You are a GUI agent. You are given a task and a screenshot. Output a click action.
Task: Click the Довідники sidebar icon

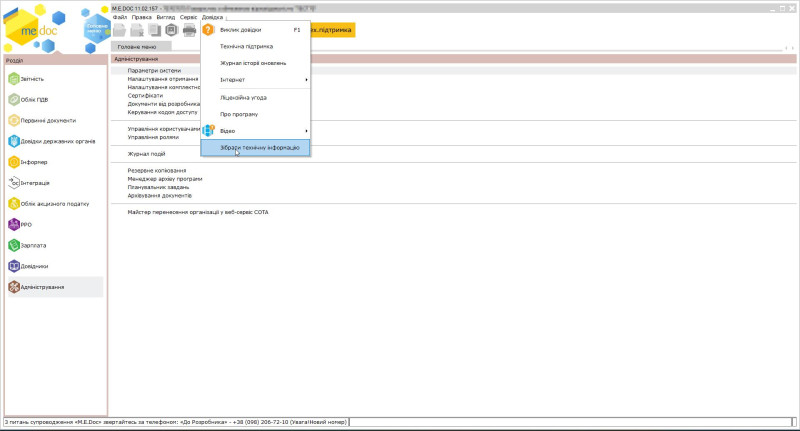(x=14, y=266)
